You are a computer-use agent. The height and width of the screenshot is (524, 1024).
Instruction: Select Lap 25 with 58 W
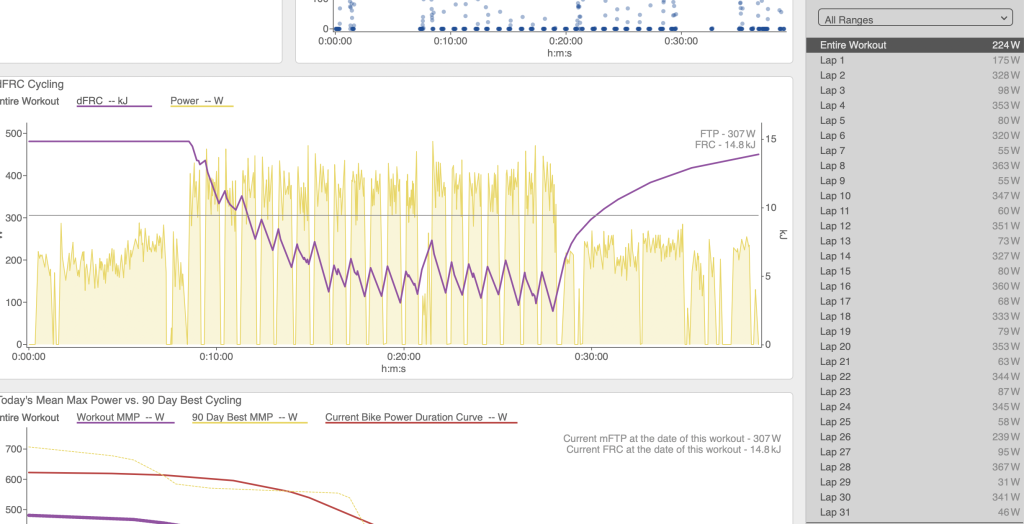click(914, 421)
